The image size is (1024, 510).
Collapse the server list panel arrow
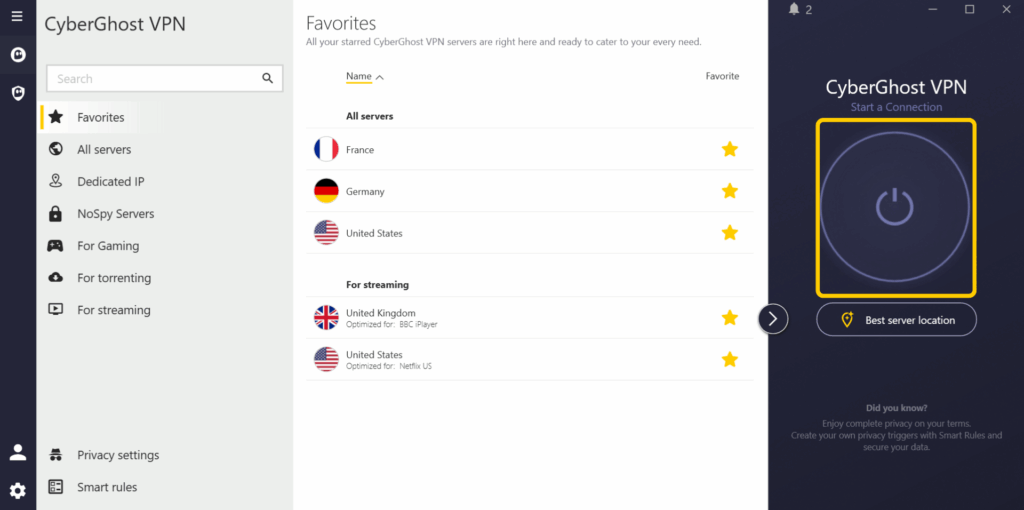click(773, 319)
